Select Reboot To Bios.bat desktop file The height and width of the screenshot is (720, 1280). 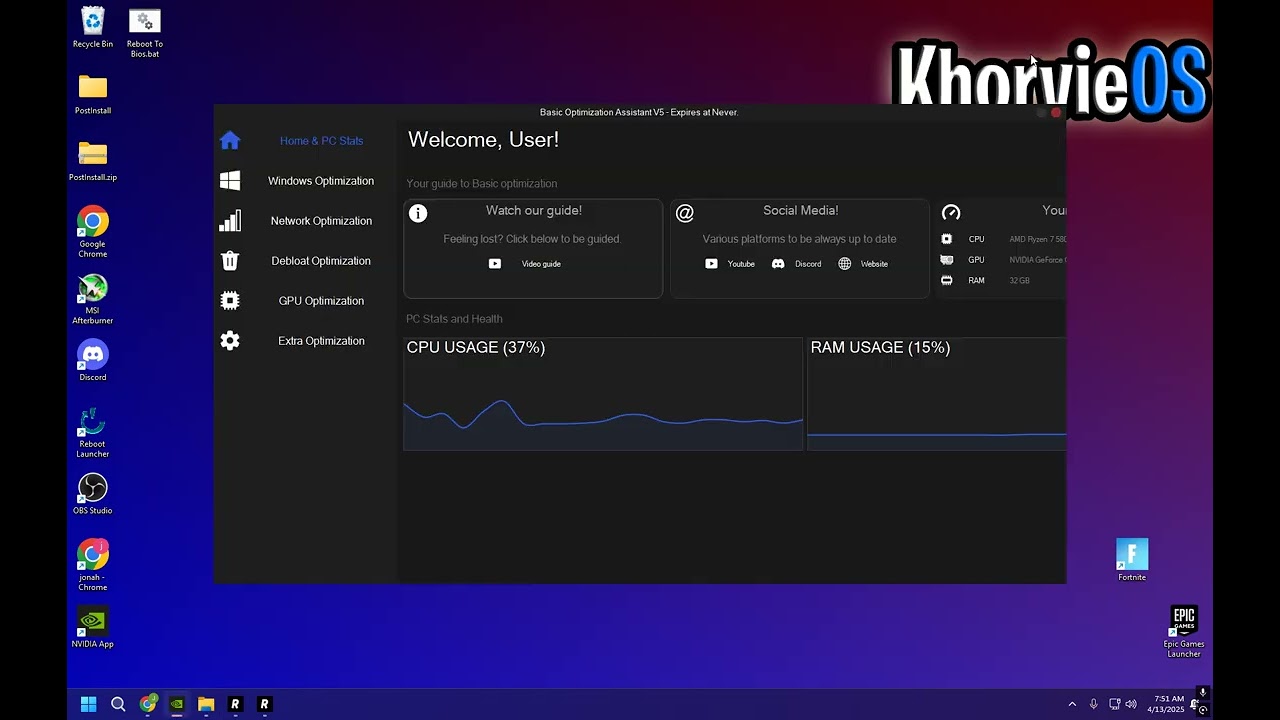coord(145,33)
